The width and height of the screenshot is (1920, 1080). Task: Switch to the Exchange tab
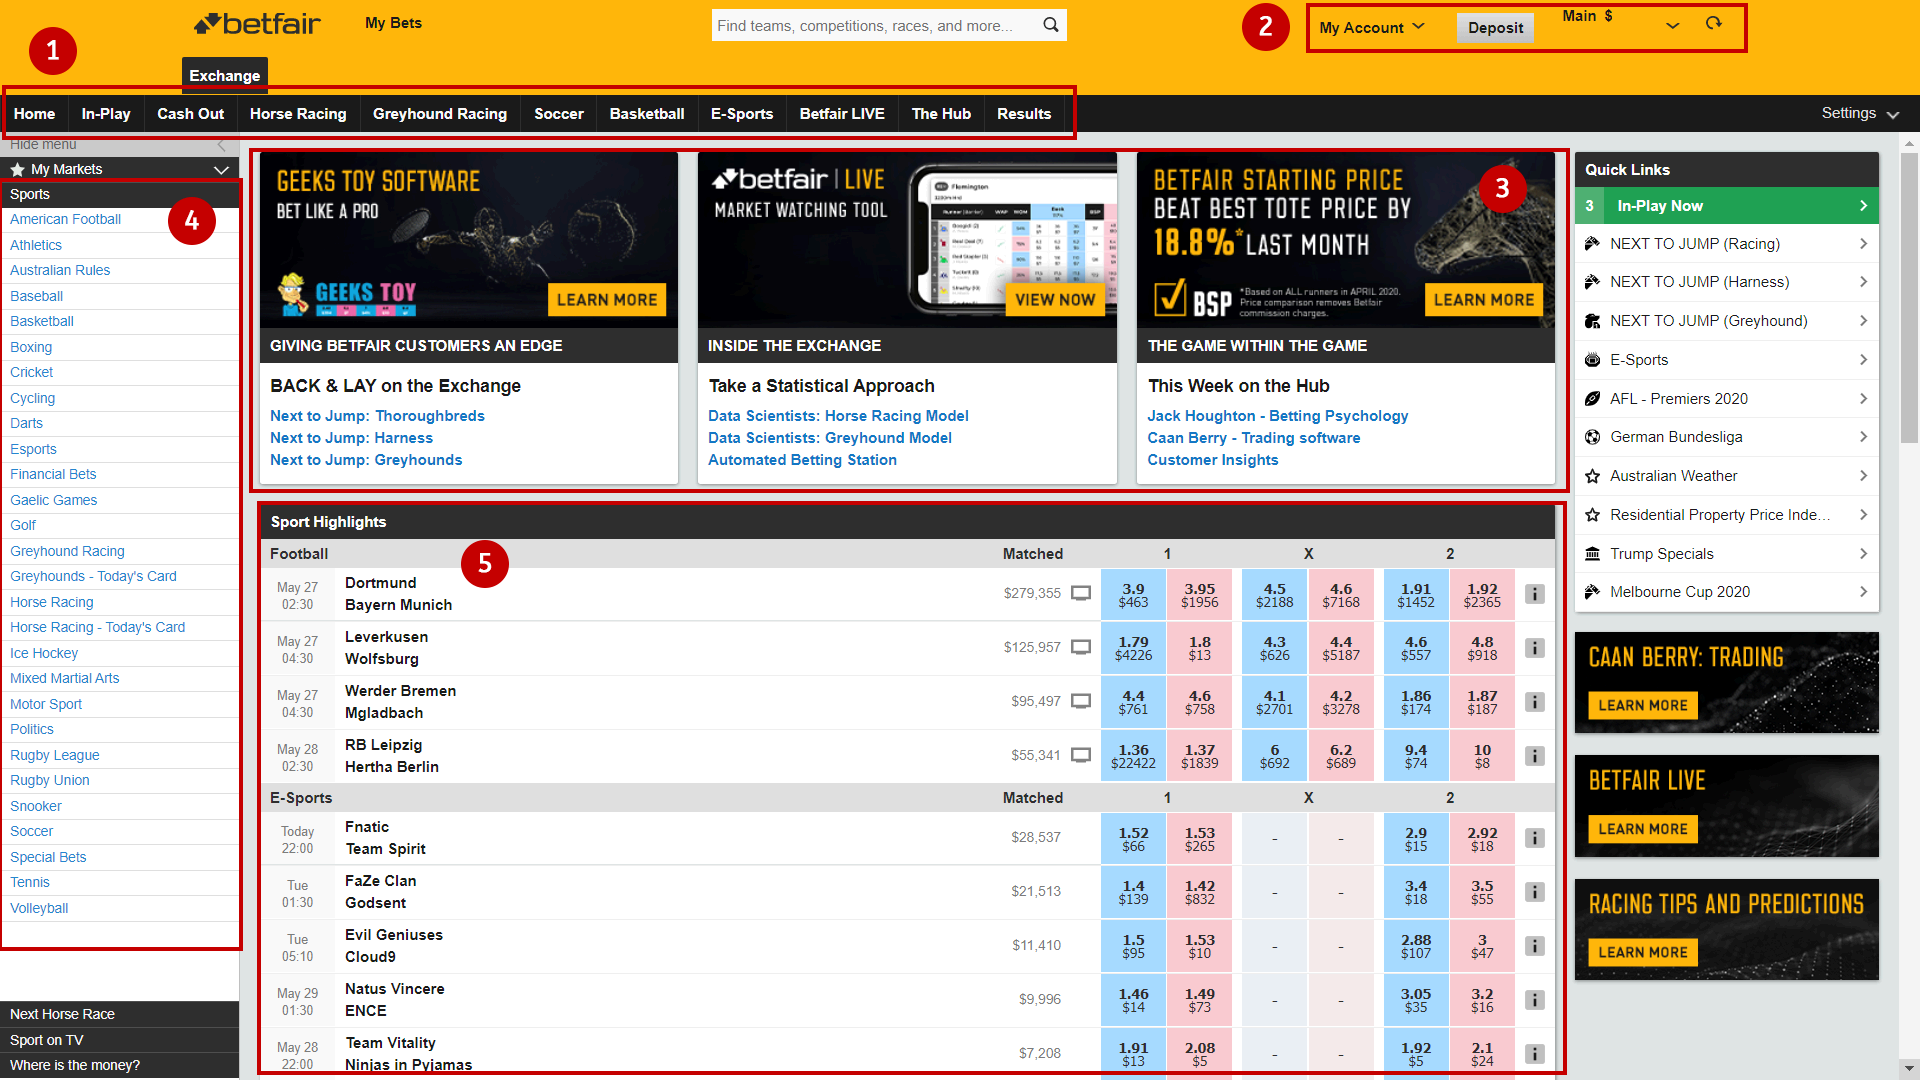(x=224, y=75)
